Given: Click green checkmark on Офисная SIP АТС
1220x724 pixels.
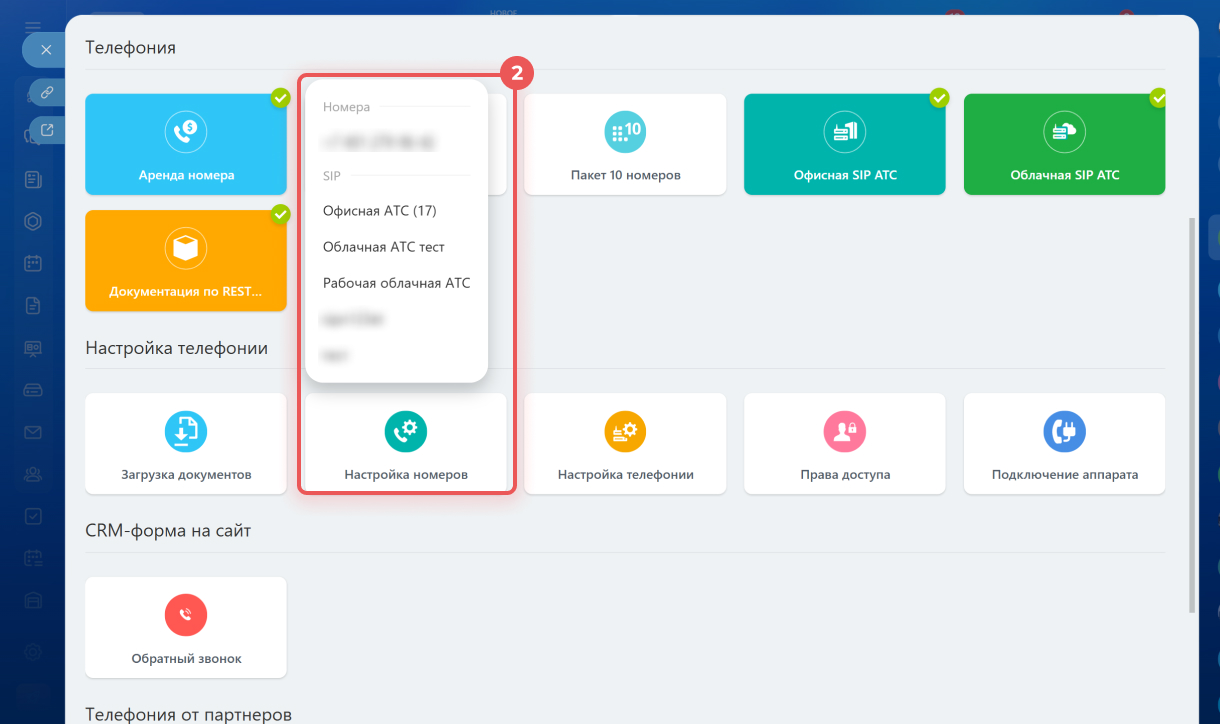Looking at the screenshot, I should pos(939,98).
